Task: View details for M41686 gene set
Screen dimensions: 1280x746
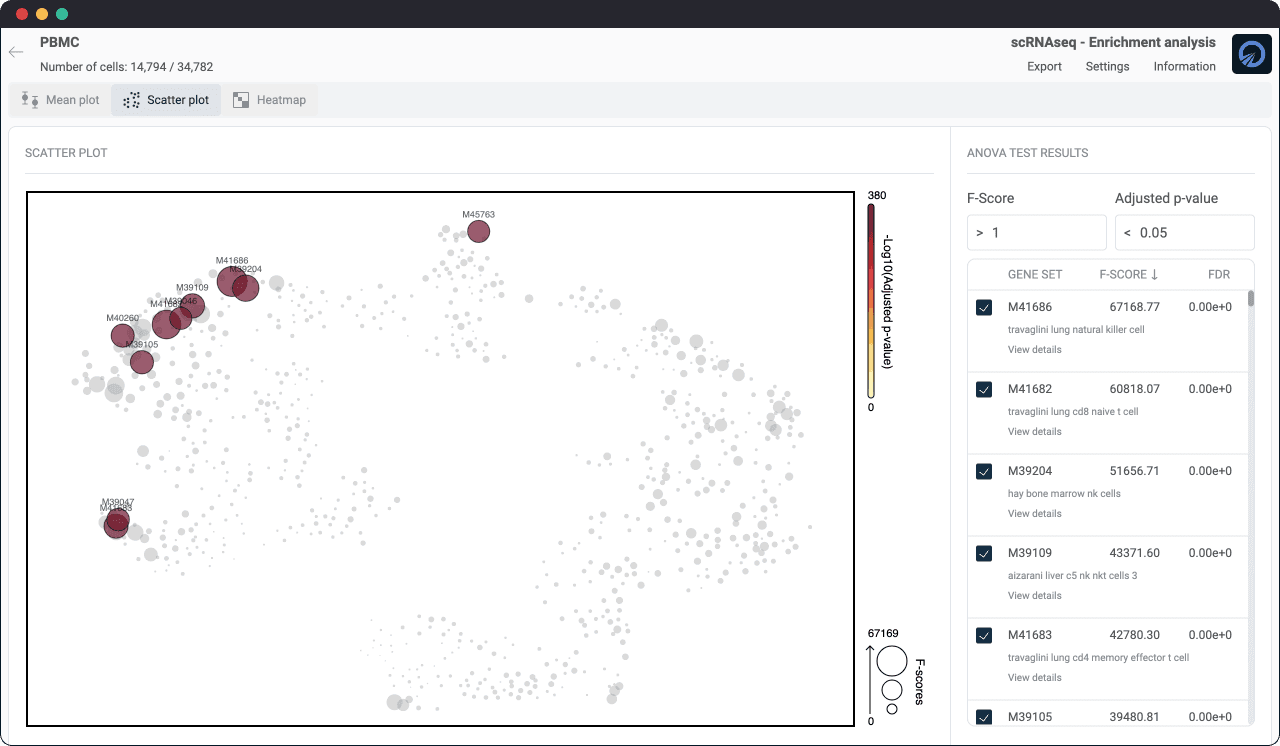Action: click(x=1034, y=350)
